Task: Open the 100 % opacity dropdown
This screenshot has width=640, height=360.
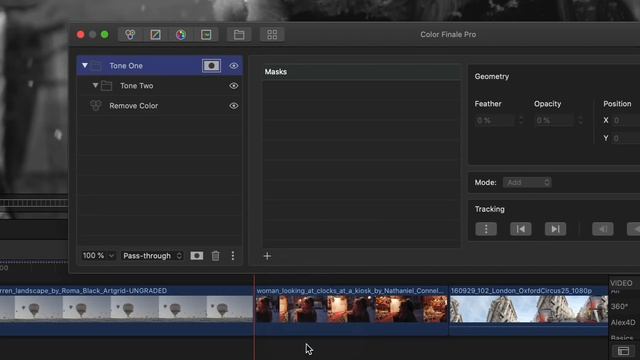Action: 98,256
